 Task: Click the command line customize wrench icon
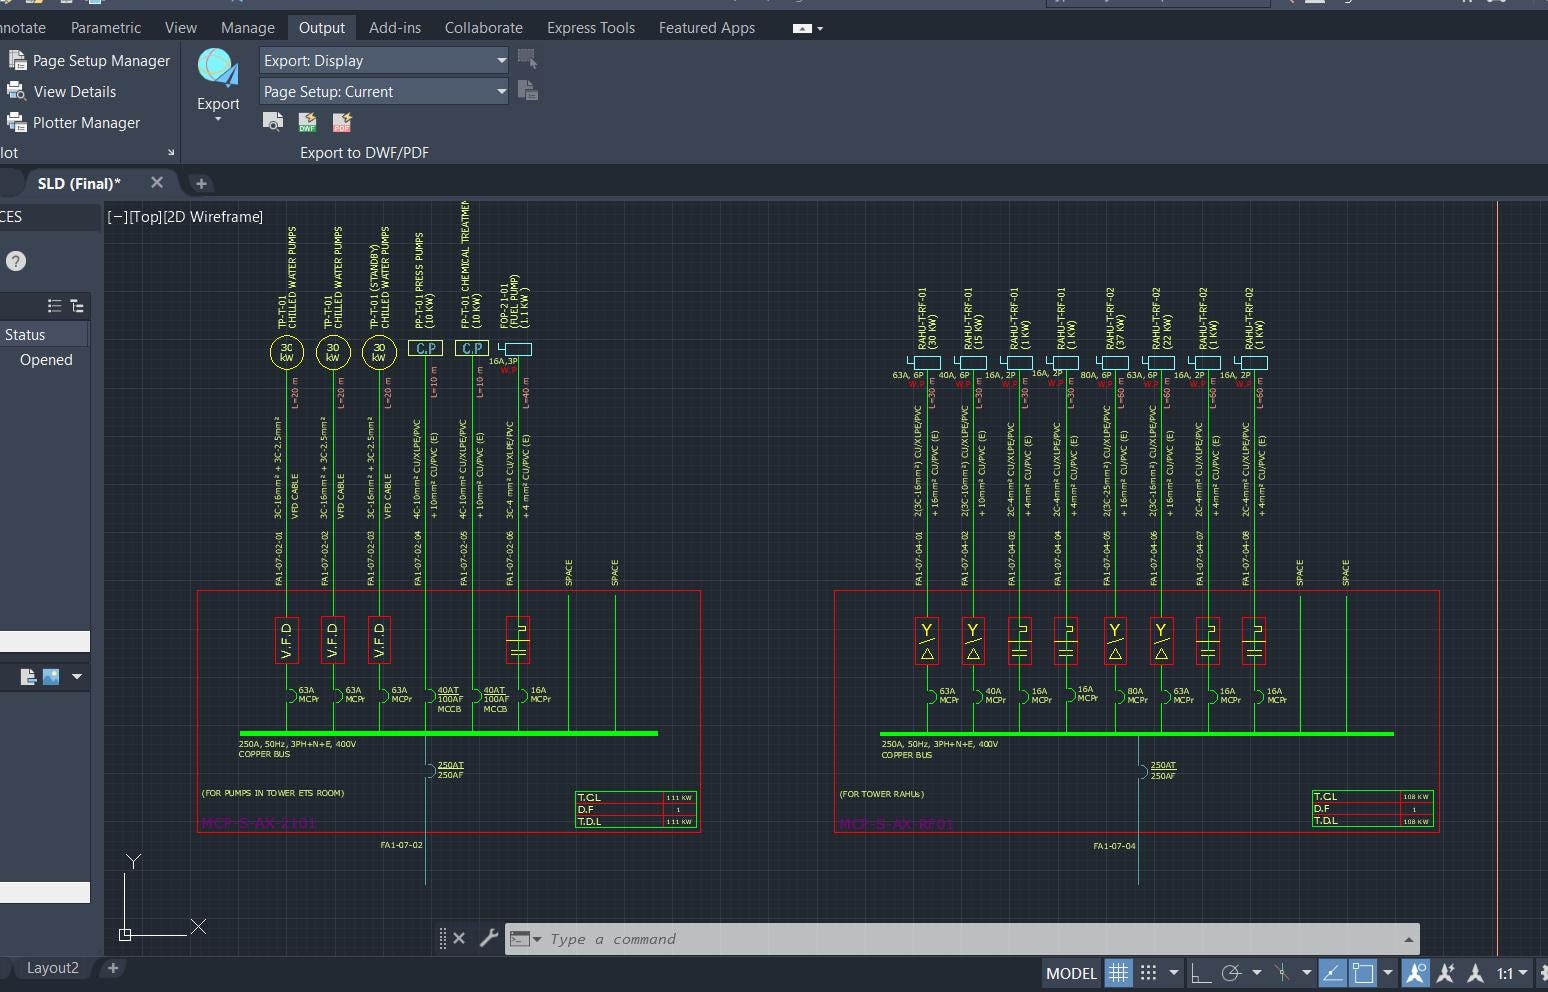coord(488,938)
